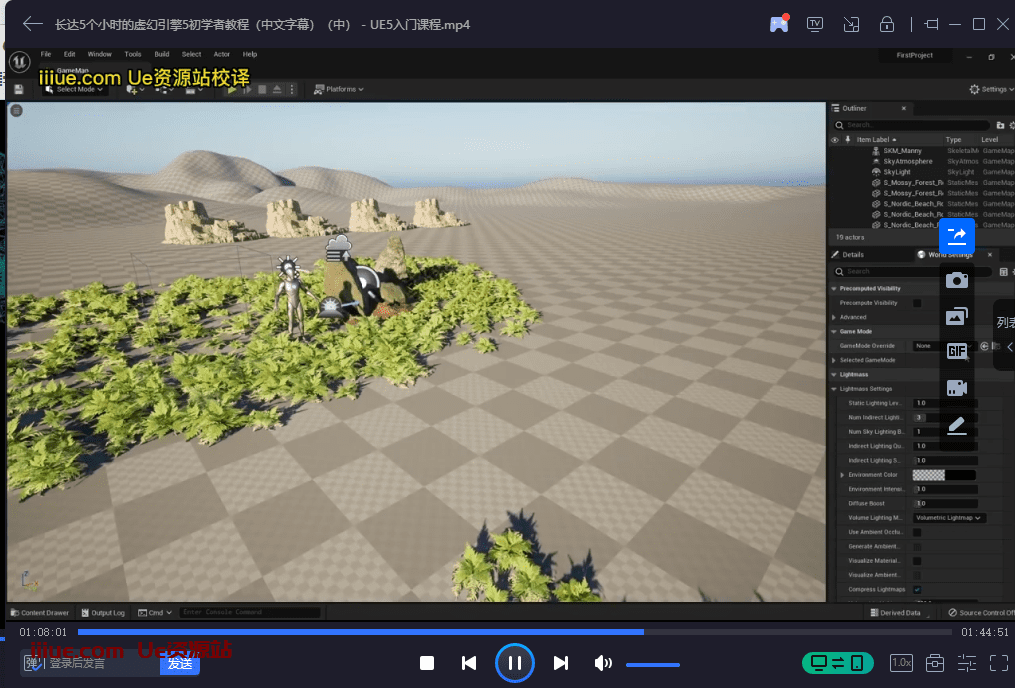Viewport: 1015px width, 688px height.
Task: Go back using the title bar arrow
Action: (33, 24)
